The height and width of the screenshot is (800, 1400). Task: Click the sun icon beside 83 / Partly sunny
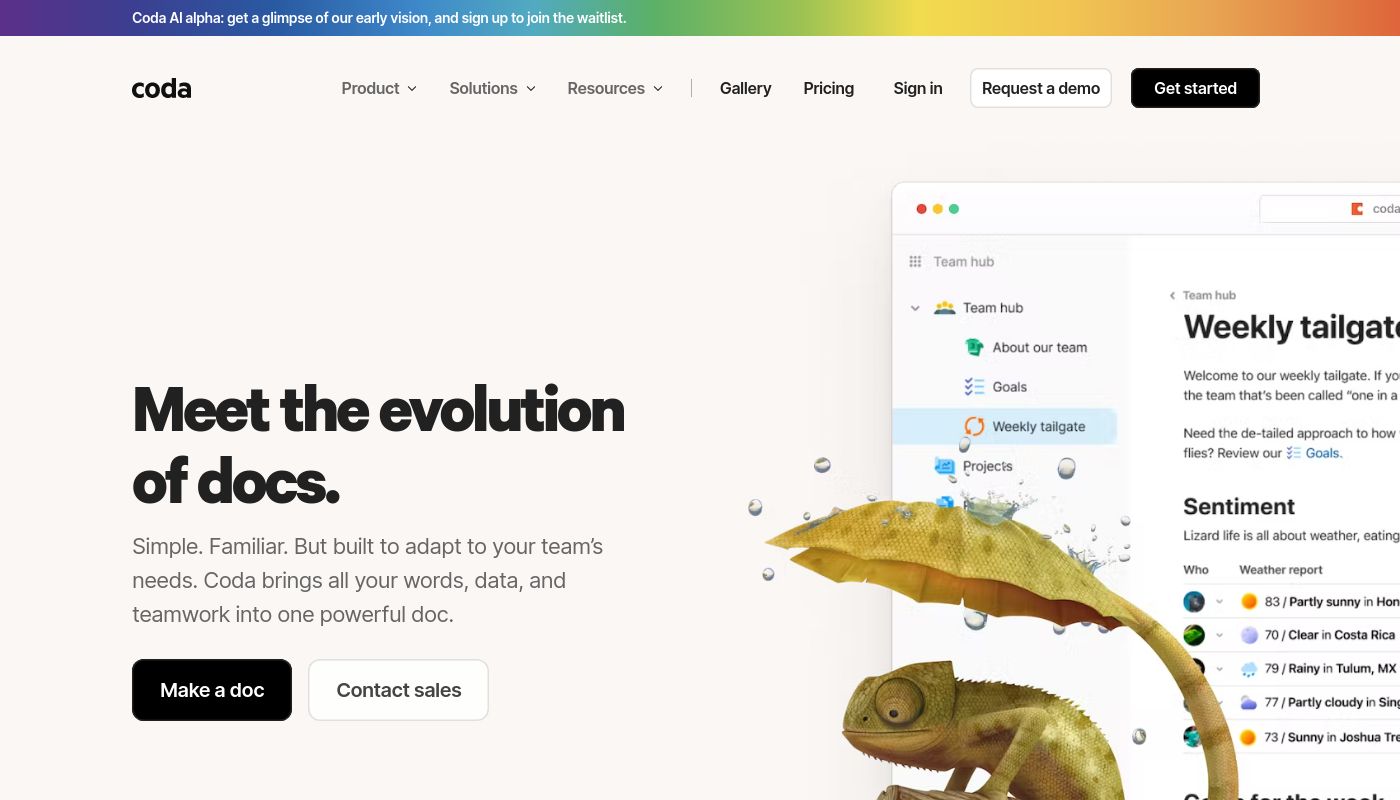[x=1249, y=602]
